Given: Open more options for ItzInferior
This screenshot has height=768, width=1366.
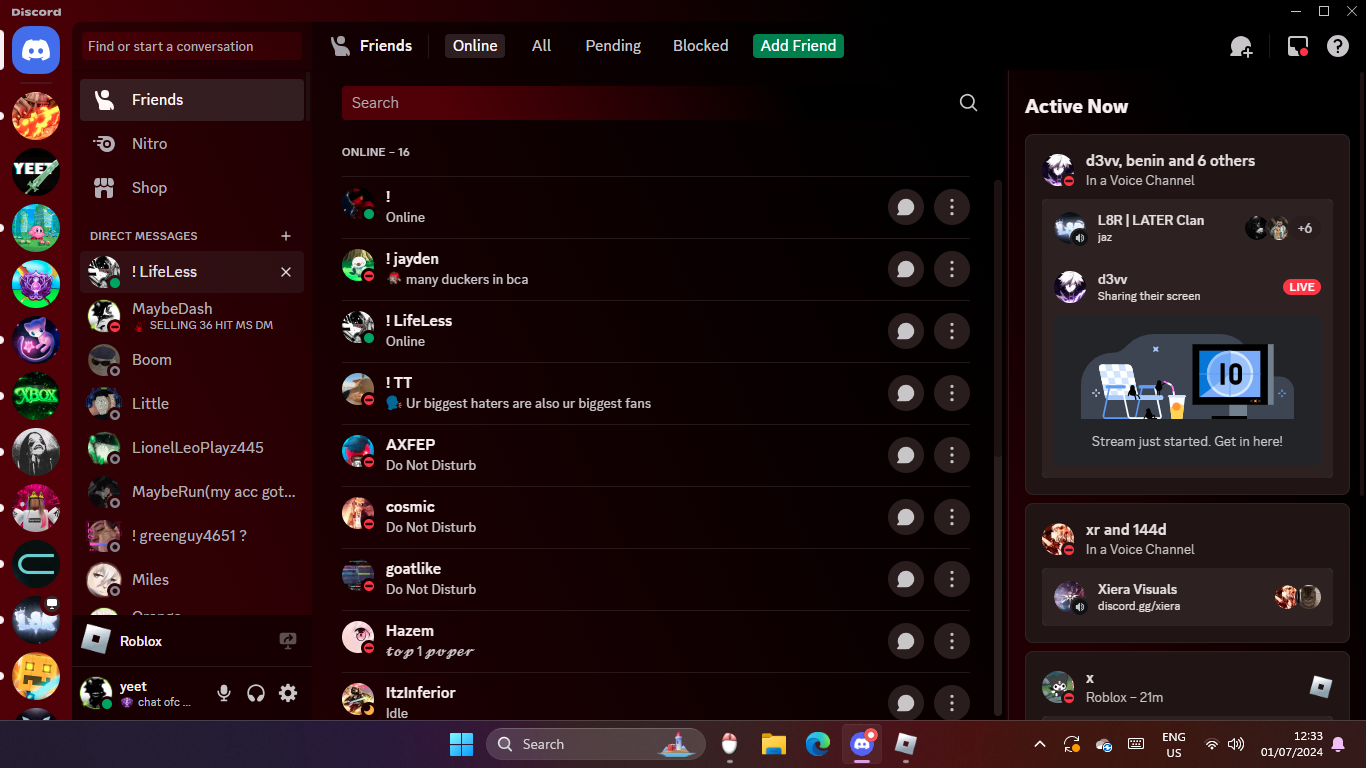Looking at the screenshot, I should (x=952, y=703).
